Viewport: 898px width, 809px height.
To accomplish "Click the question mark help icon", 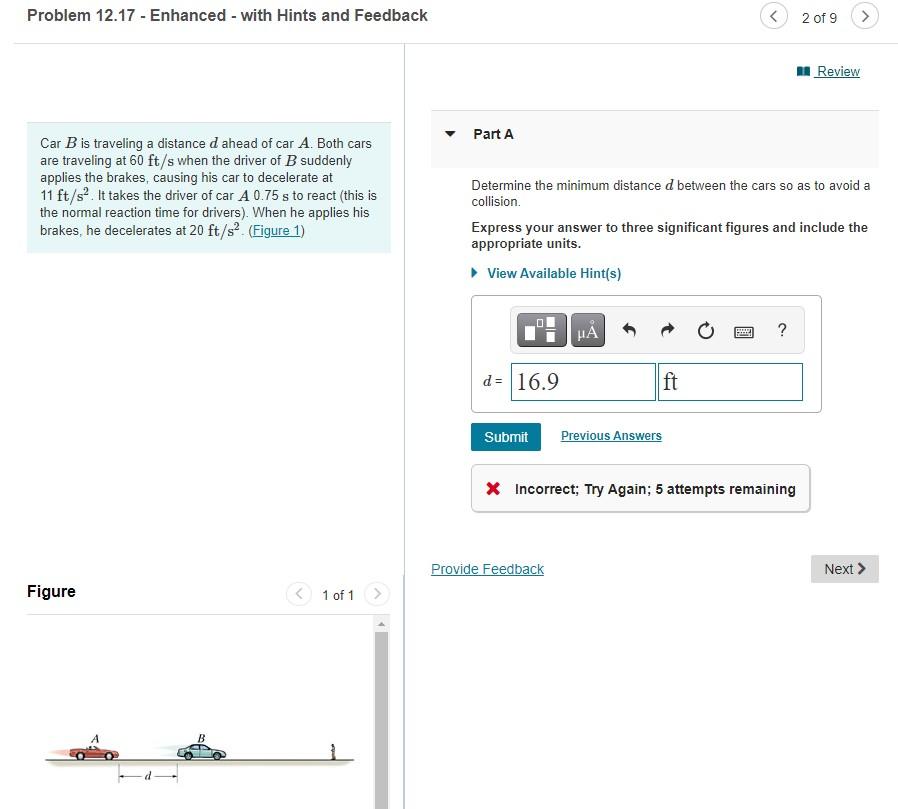I will [781, 330].
